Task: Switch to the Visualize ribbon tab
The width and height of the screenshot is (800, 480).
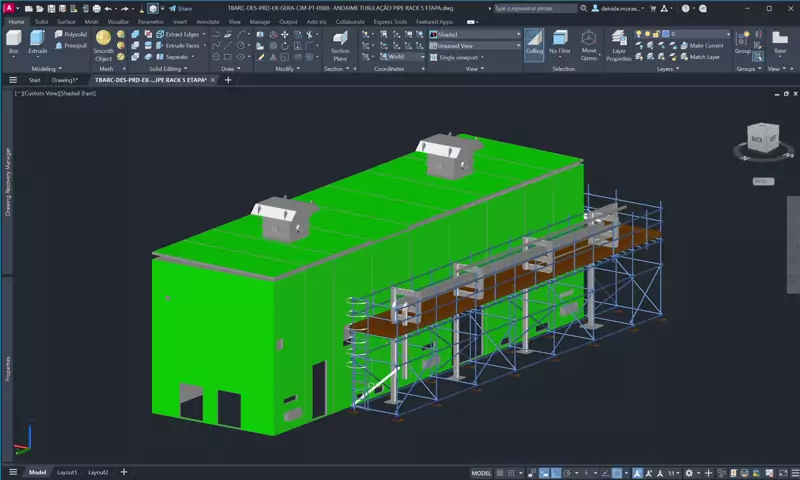Action: click(x=118, y=21)
